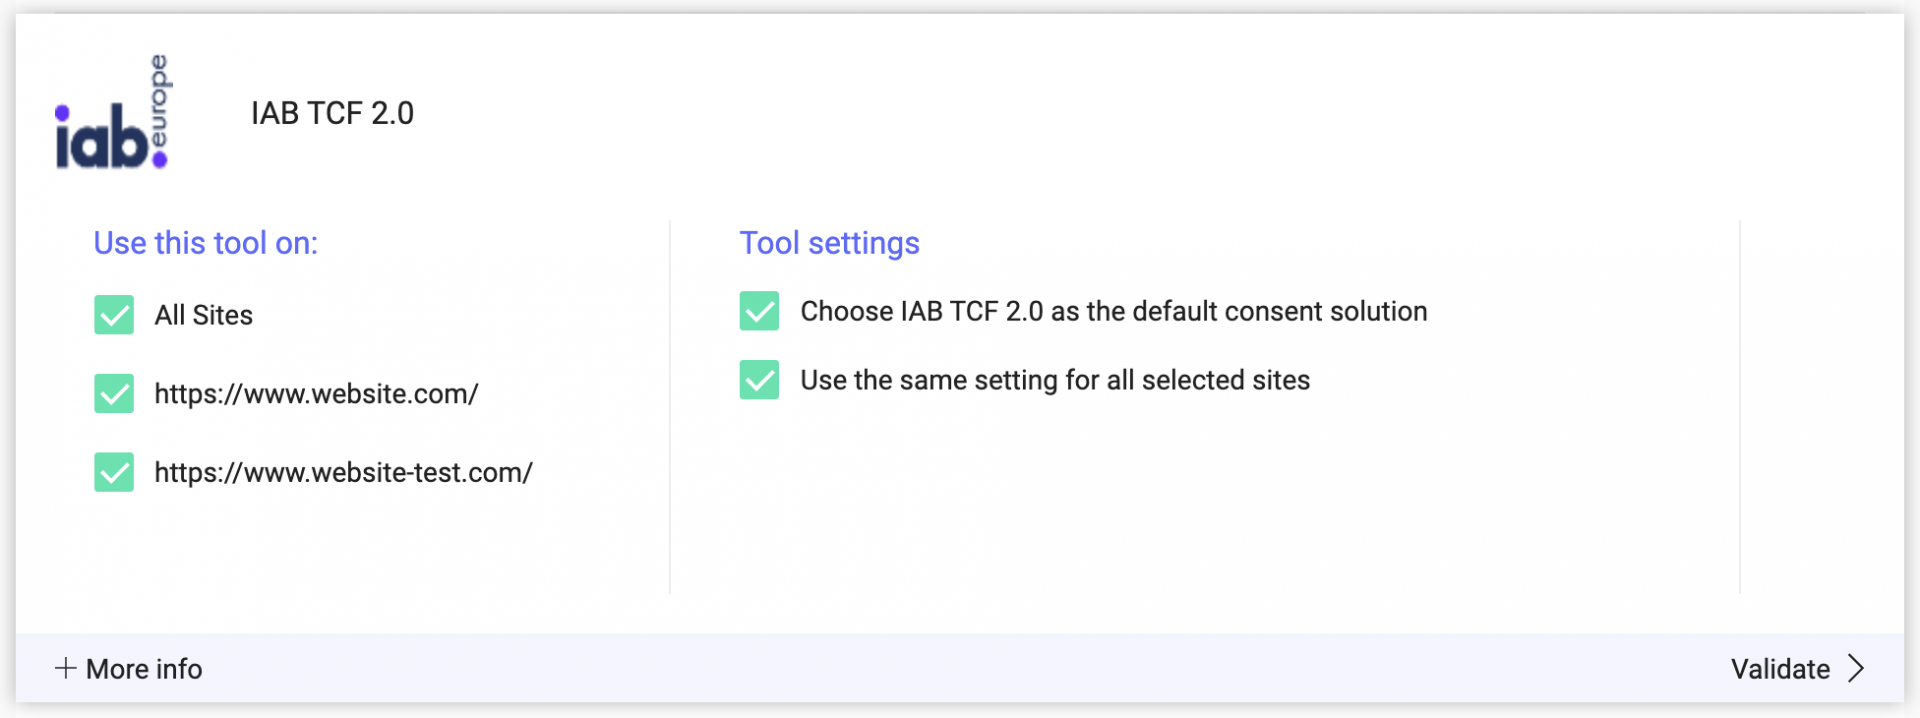
Task: Uncheck default consent solution checkbox
Action: [x=759, y=311]
